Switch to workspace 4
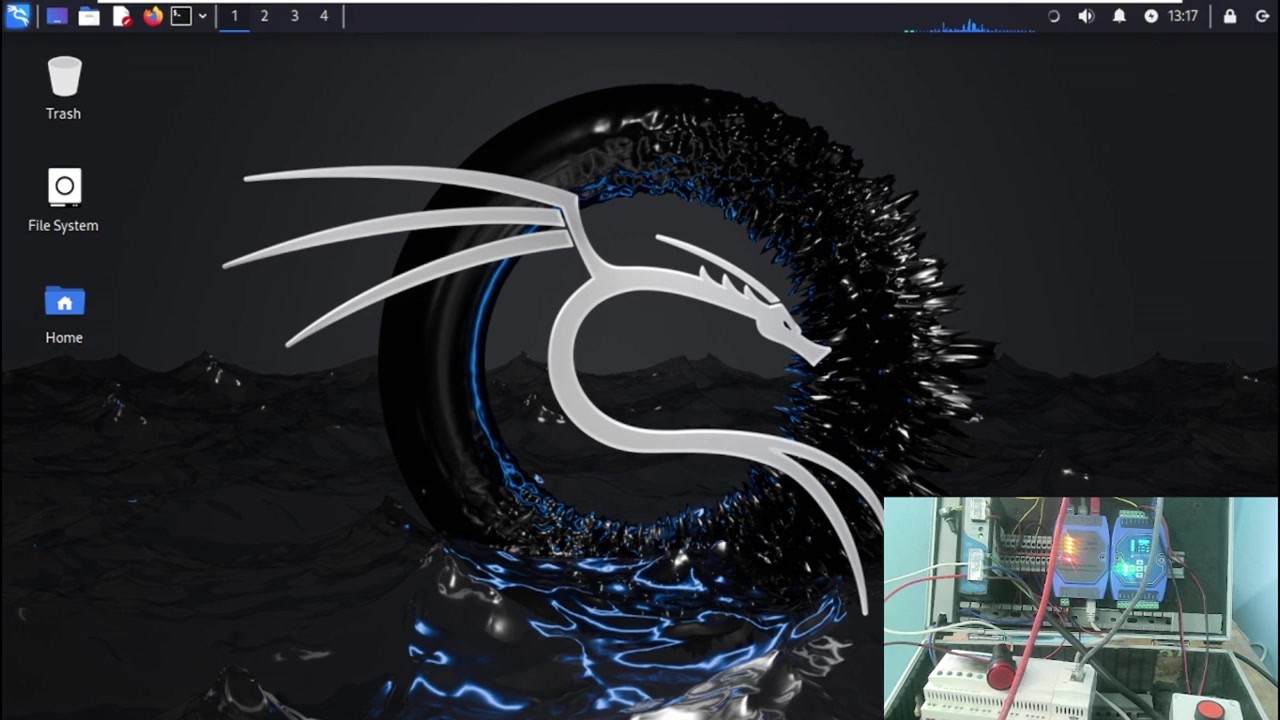The height and width of the screenshot is (720, 1280). (x=324, y=16)
